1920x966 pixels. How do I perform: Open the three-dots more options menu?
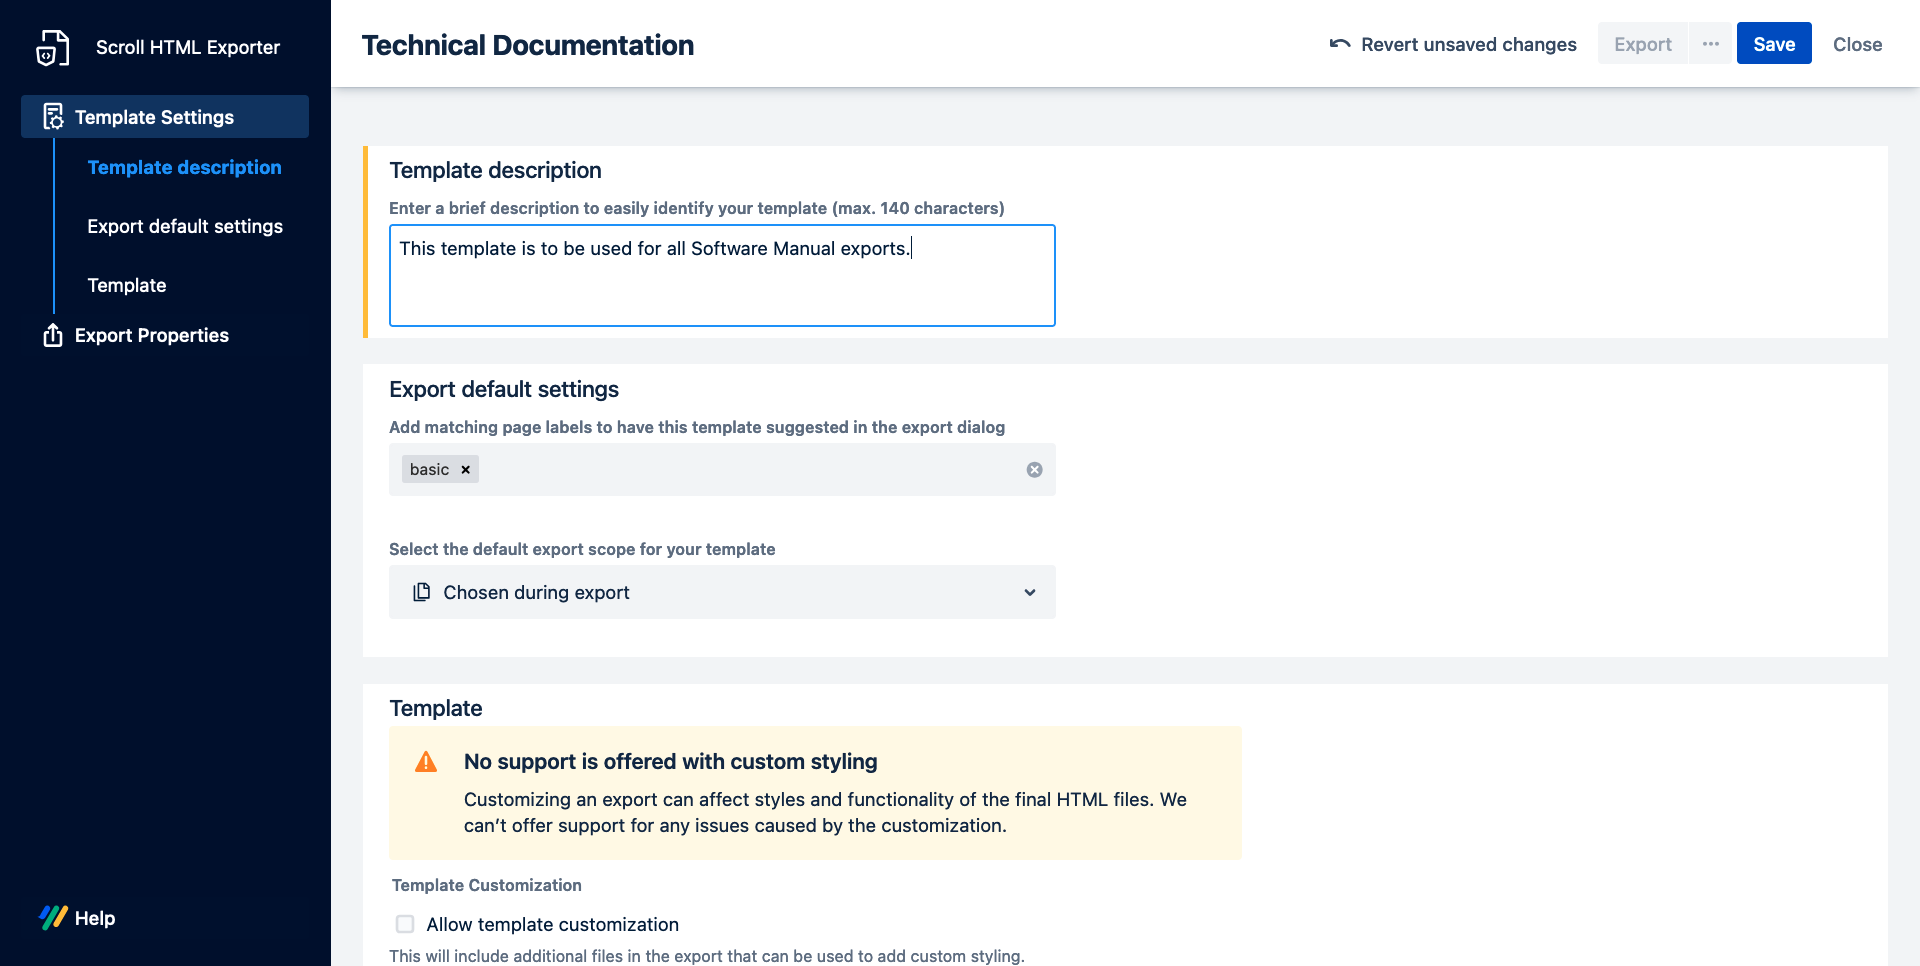(x=1710, y=44)
